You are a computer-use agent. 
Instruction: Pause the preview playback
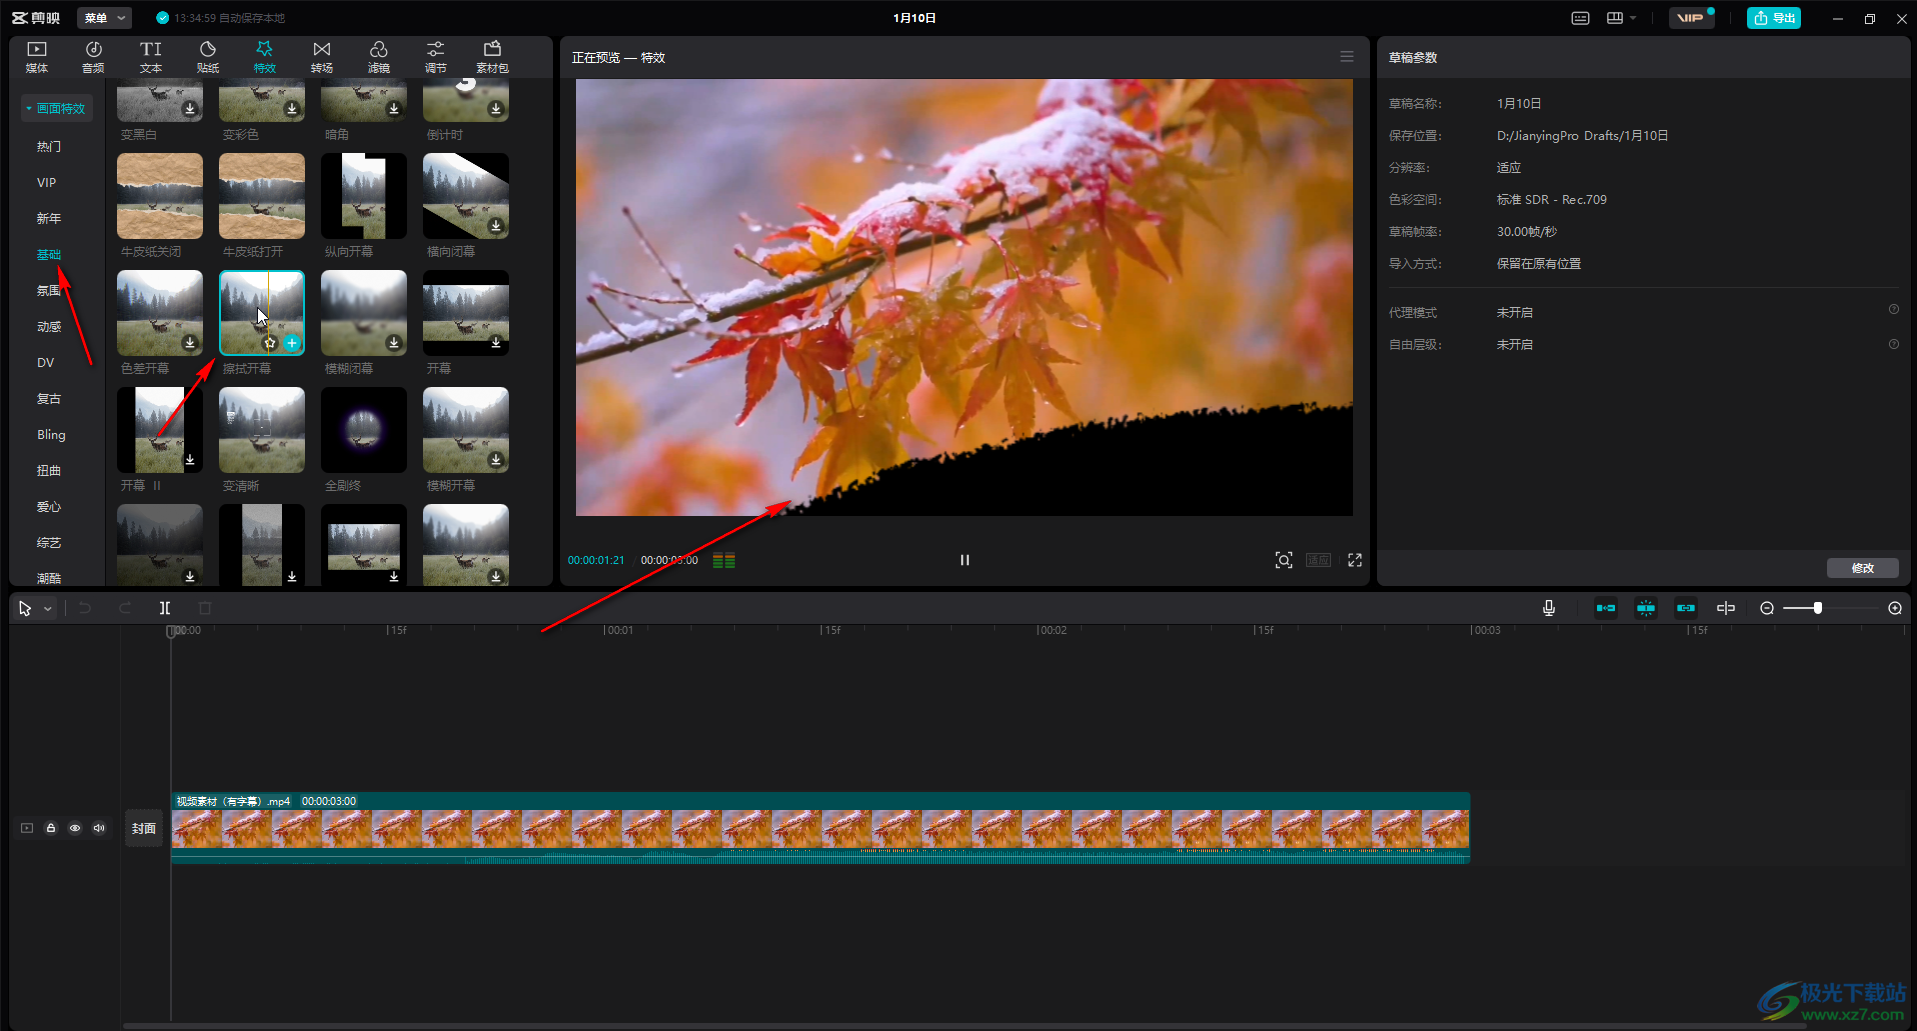click(965, 560)
